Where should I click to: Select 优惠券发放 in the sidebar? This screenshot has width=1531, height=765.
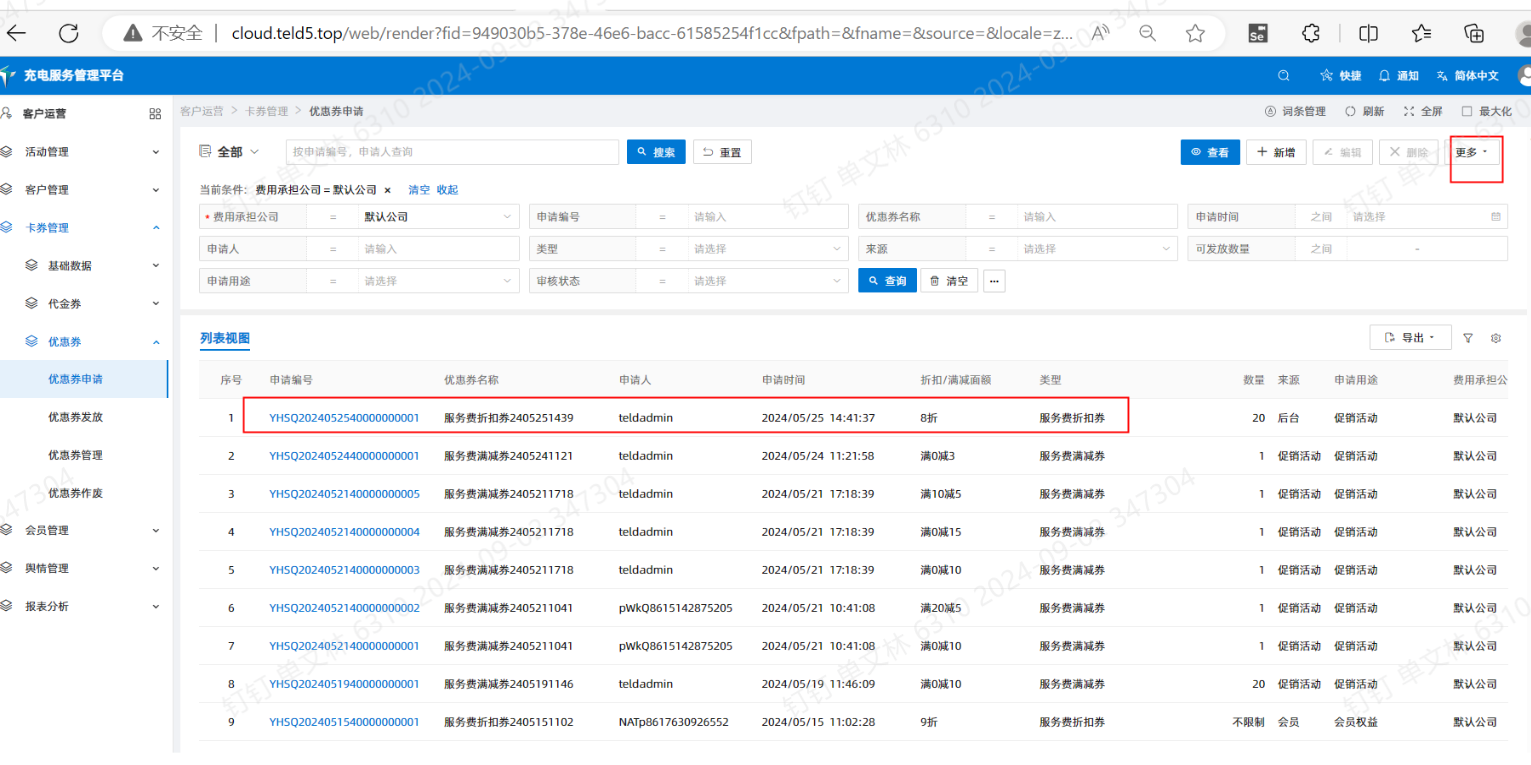(75, 417)
